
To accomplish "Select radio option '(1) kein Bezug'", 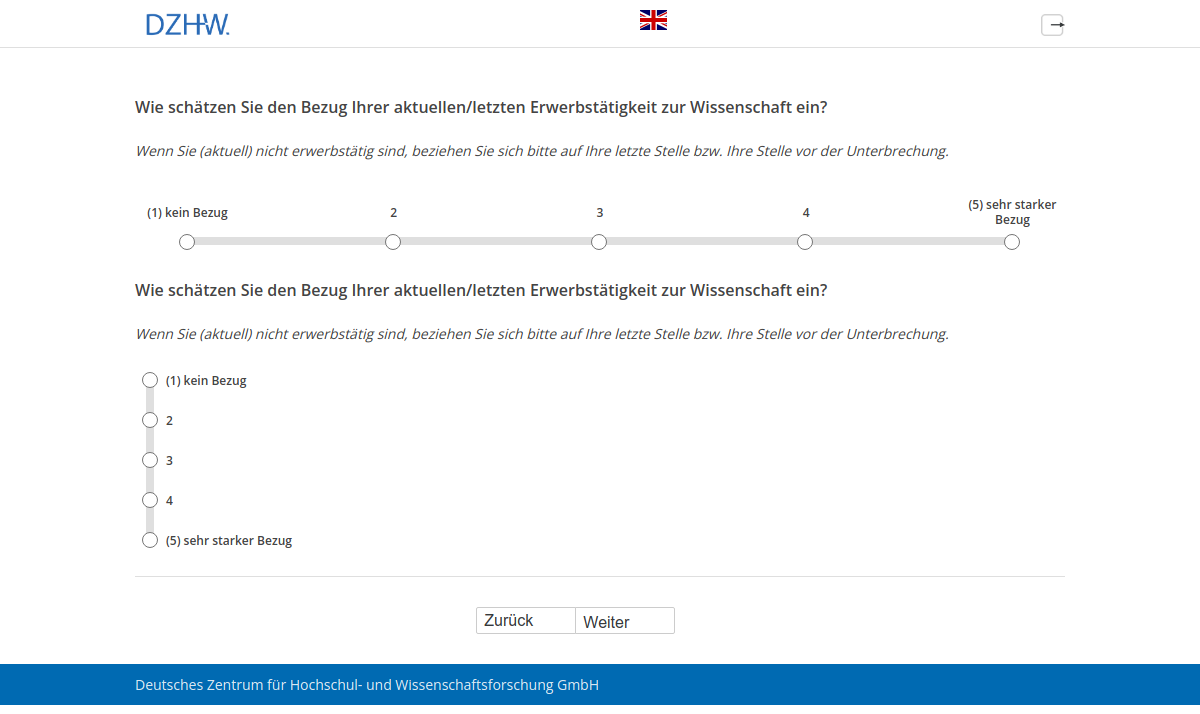I will point(150,380).
